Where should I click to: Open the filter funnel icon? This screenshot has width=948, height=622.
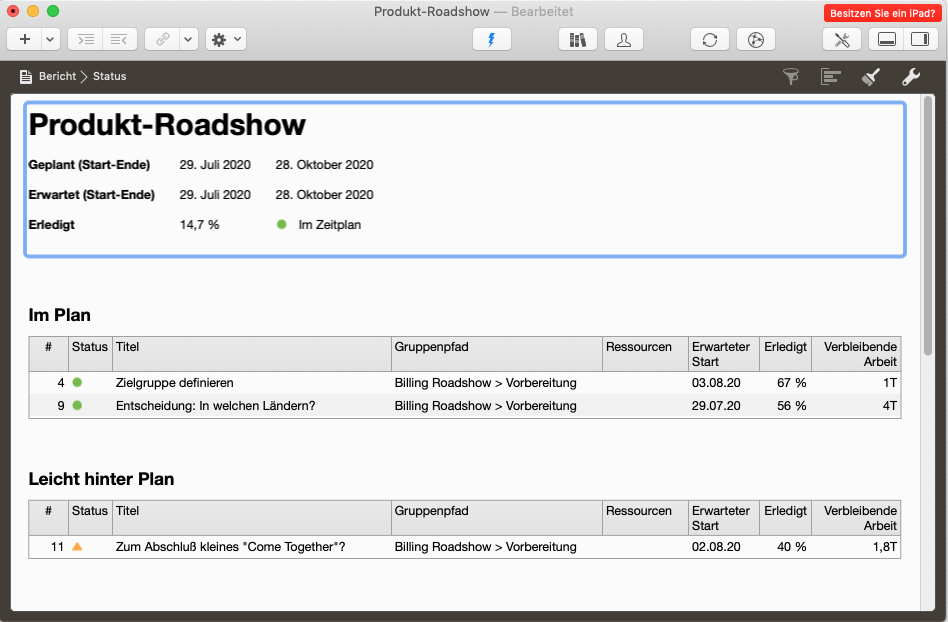click(x=791, y=76)
